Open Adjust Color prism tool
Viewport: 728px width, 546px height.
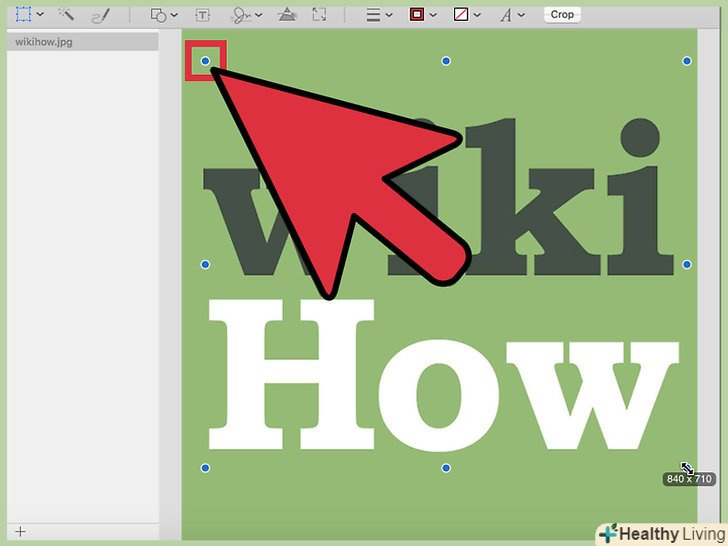tap(287, 15)
